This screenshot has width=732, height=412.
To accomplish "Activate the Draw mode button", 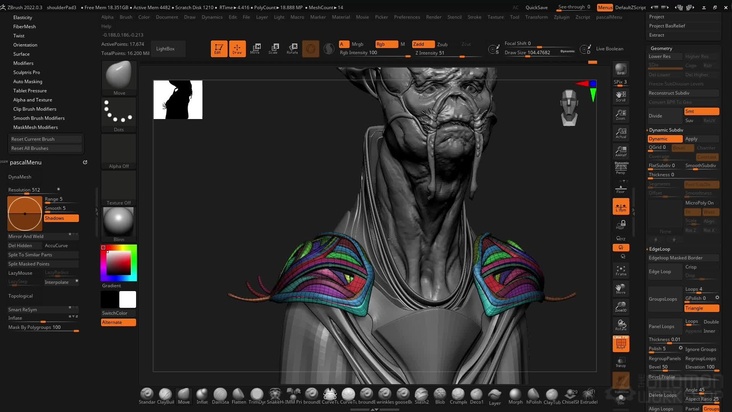I will (237, 49).
